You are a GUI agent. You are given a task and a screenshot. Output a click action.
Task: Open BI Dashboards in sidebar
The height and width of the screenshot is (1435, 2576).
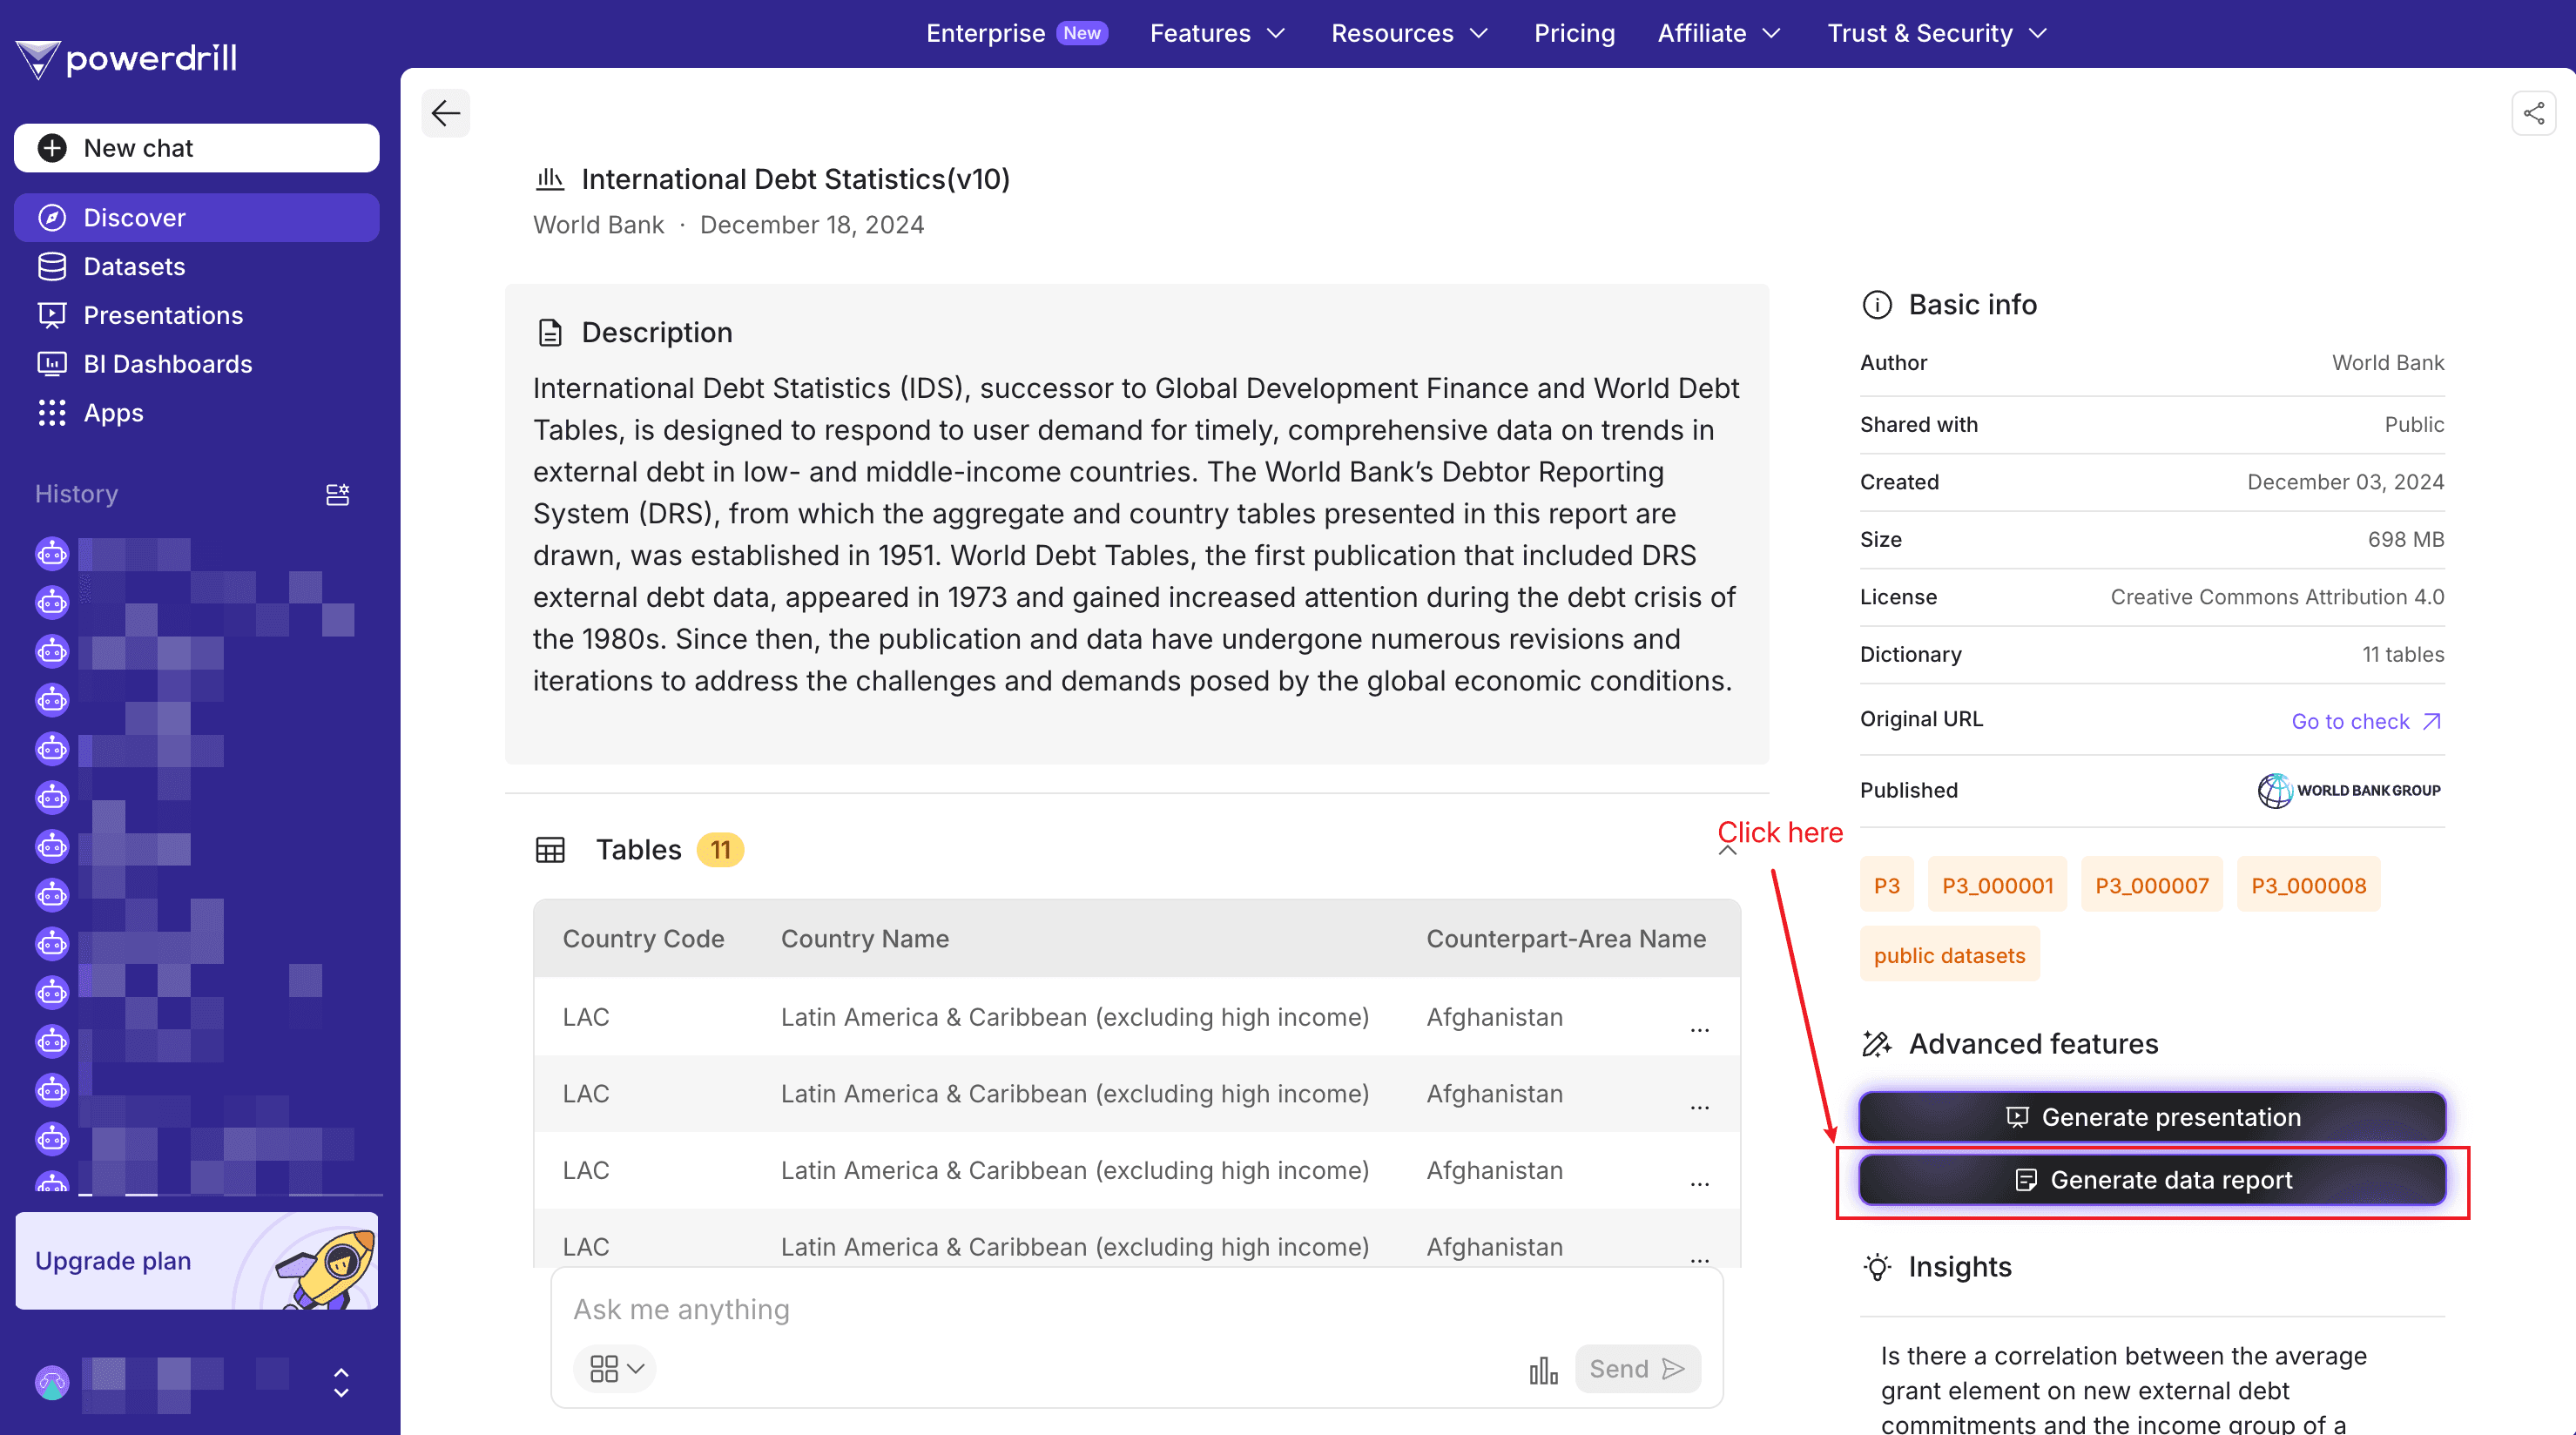(x=167, y=364)
